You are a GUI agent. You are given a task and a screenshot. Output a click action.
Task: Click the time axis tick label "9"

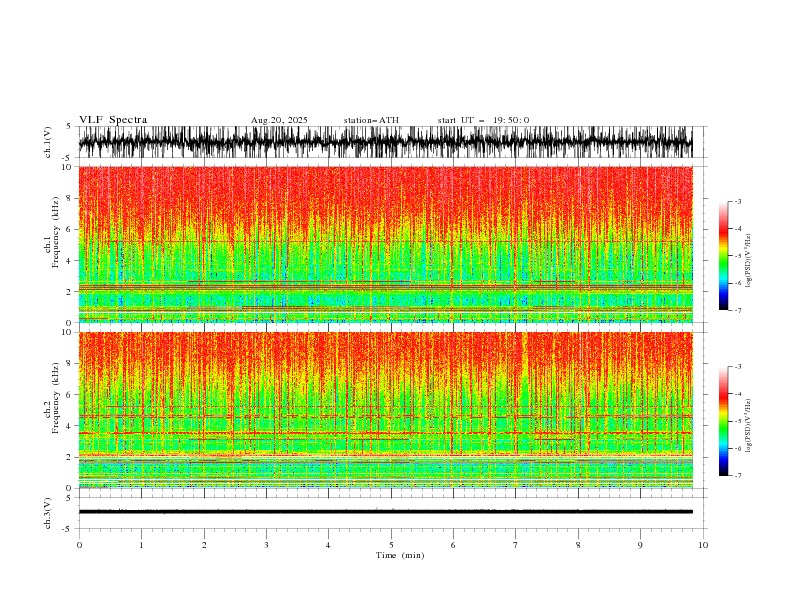[x=640, y=545]
